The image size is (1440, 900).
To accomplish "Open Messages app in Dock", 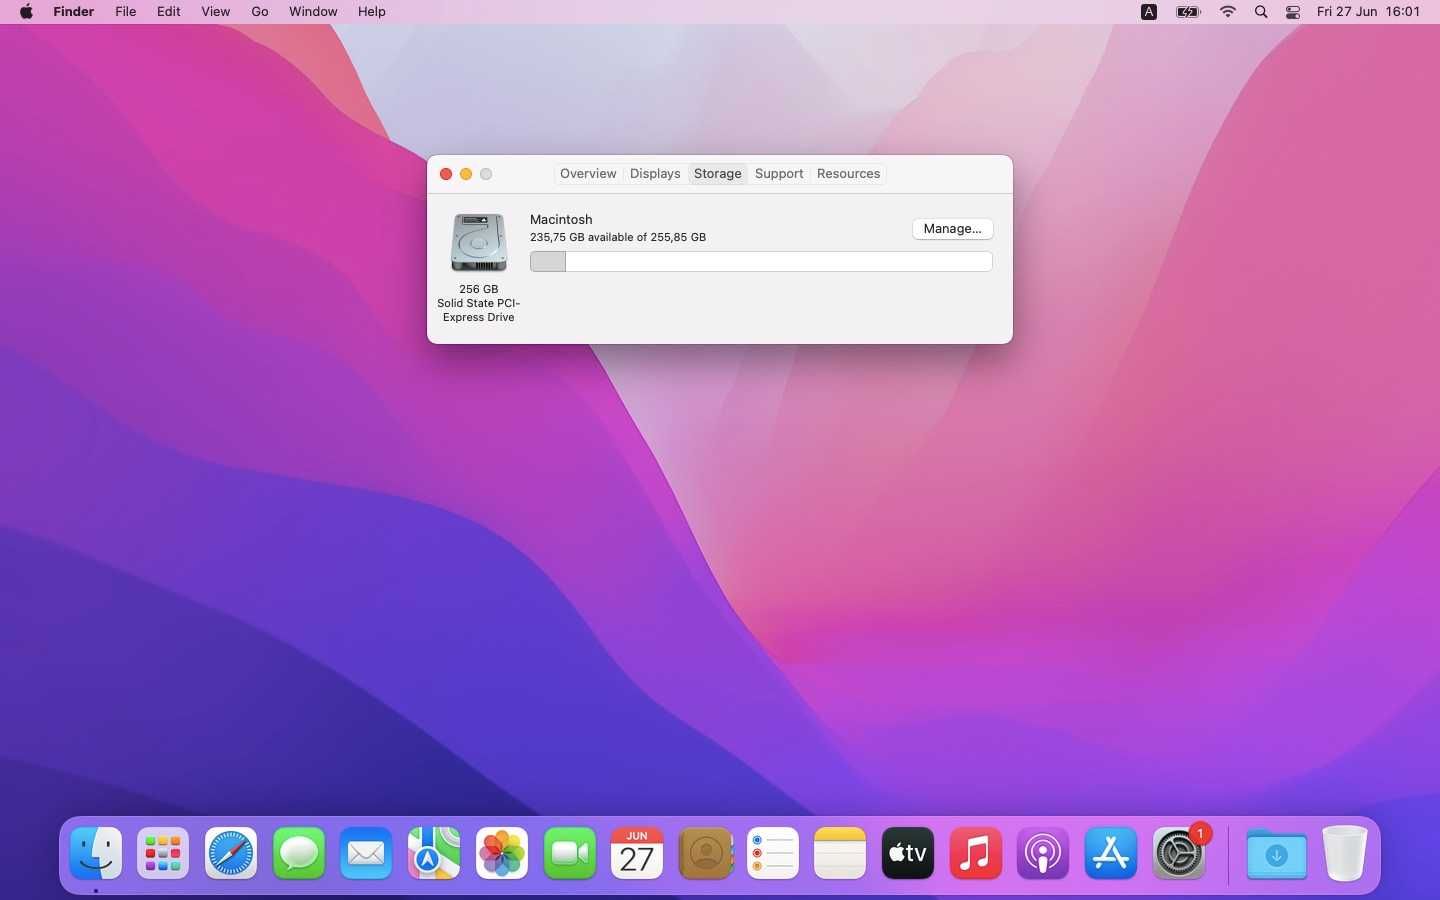I will tap(299, 854).
